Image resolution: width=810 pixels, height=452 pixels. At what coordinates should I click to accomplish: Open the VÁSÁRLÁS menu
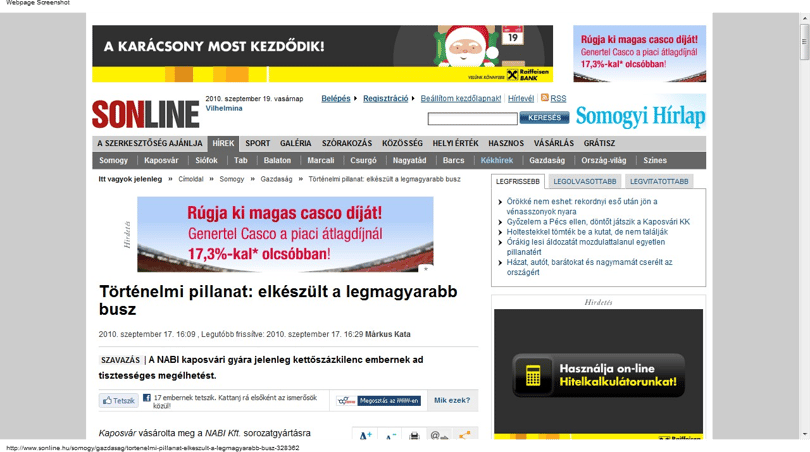tap(554, 144)
